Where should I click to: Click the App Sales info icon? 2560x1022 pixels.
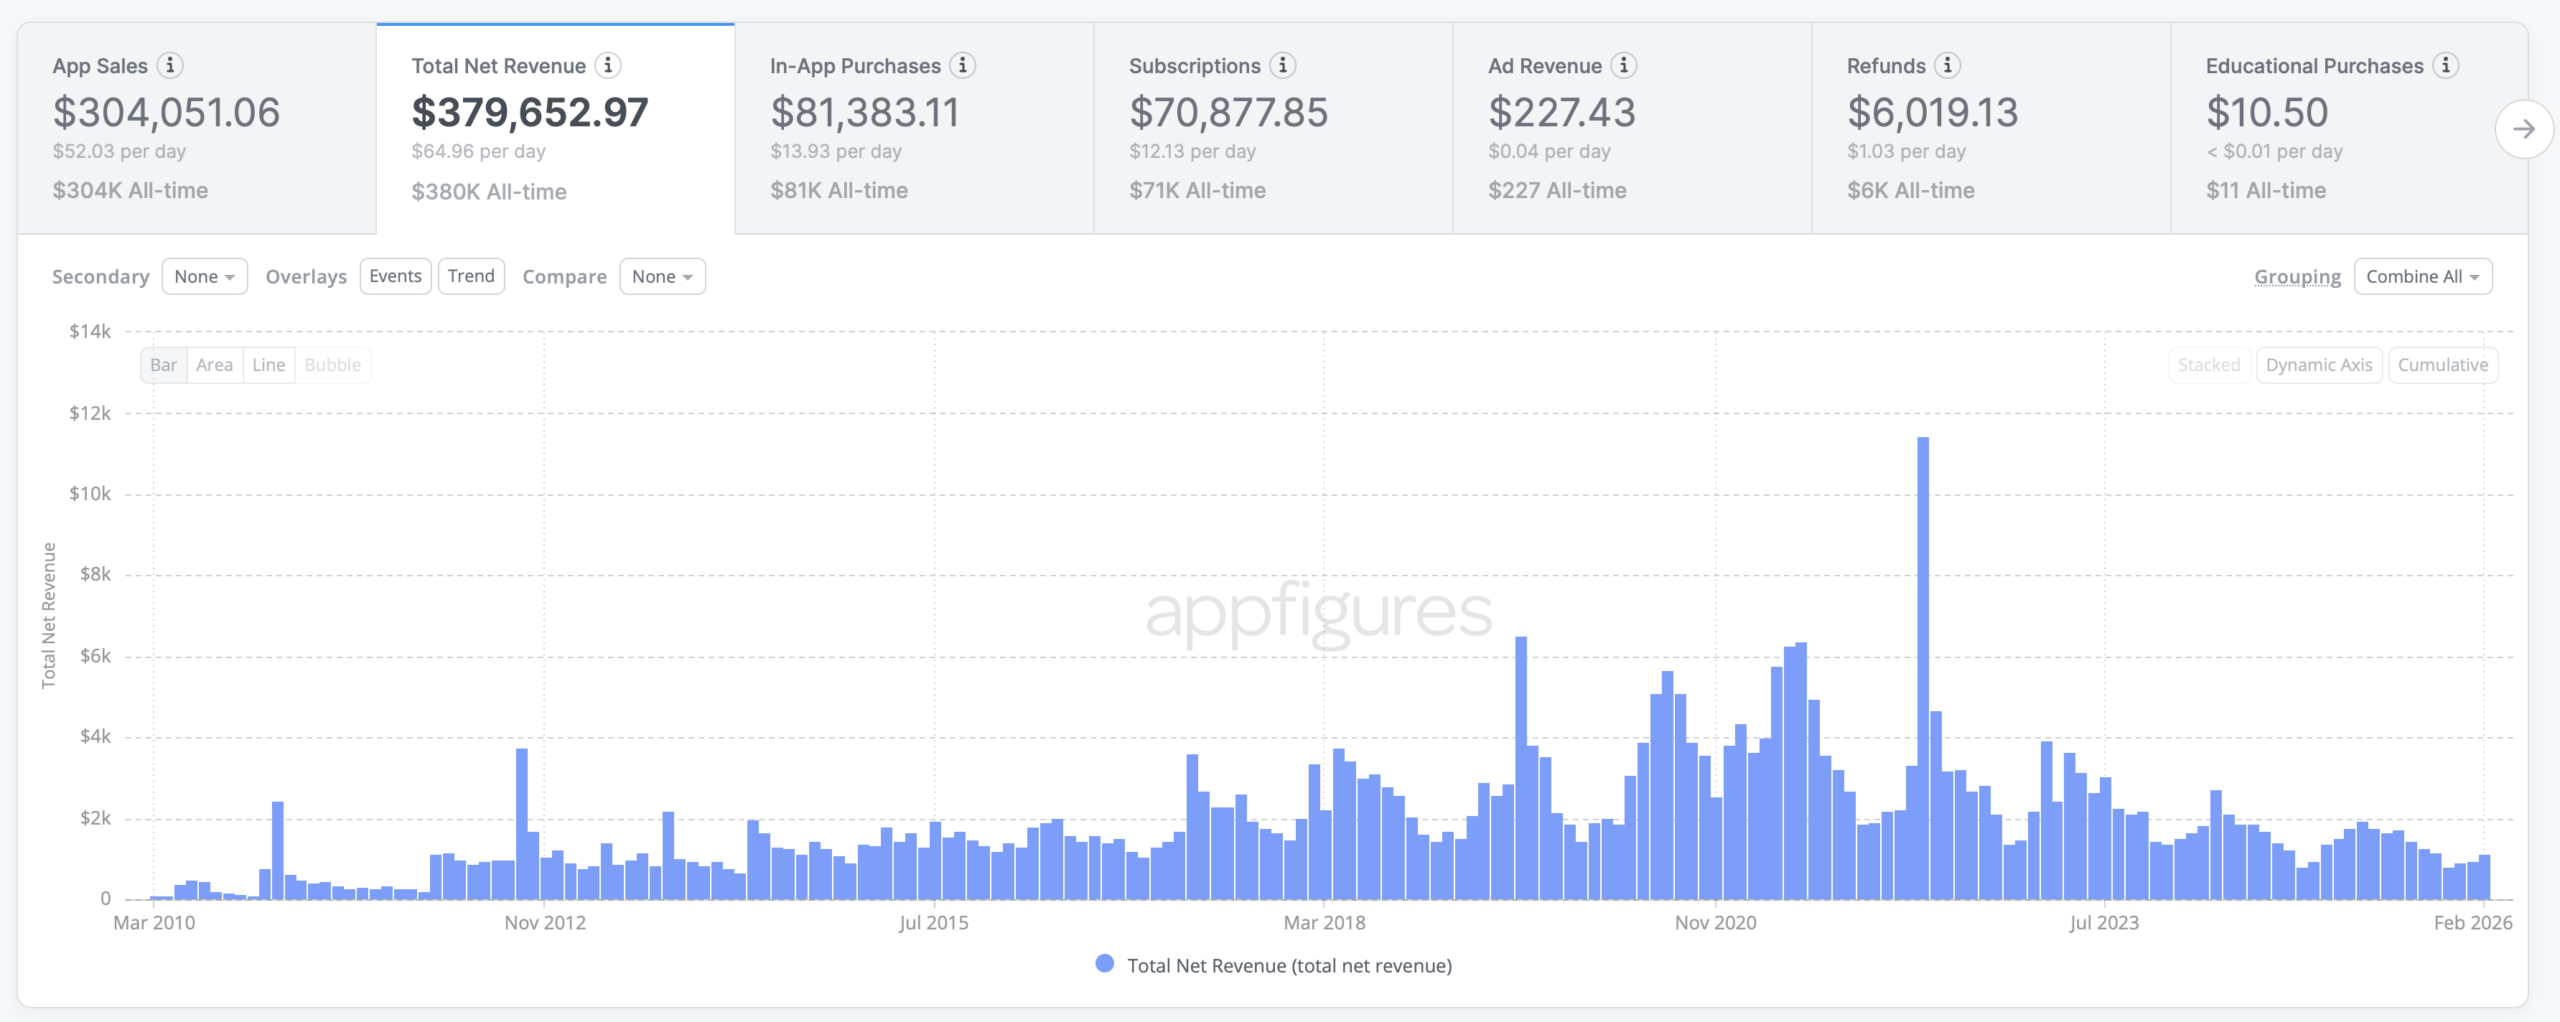[170, 66]
